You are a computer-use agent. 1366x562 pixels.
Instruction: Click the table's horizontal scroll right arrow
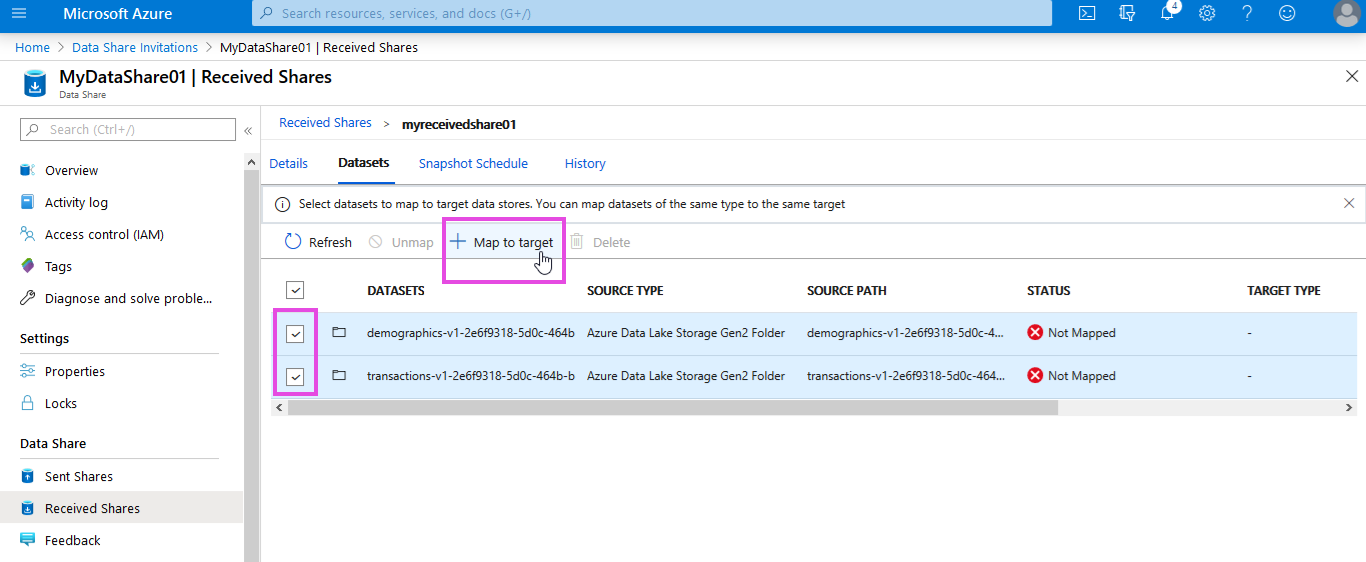tap(1349, 407)
